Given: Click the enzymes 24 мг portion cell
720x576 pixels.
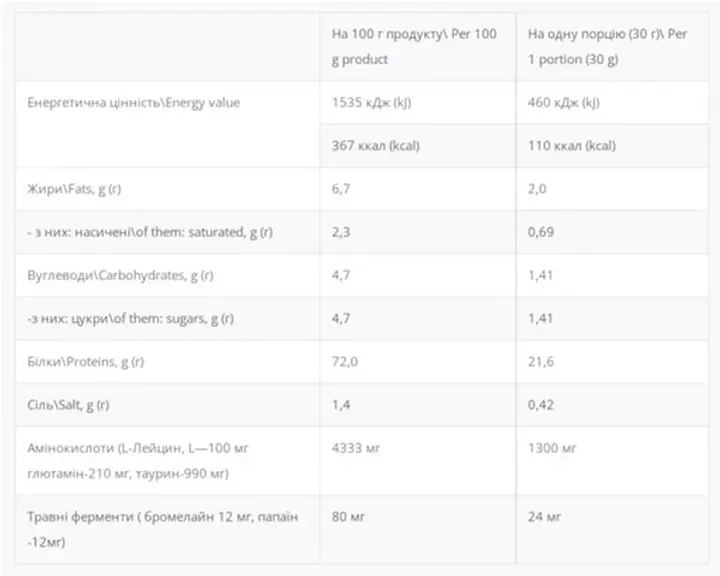Looking at the screenshot, I should [544, 517].
